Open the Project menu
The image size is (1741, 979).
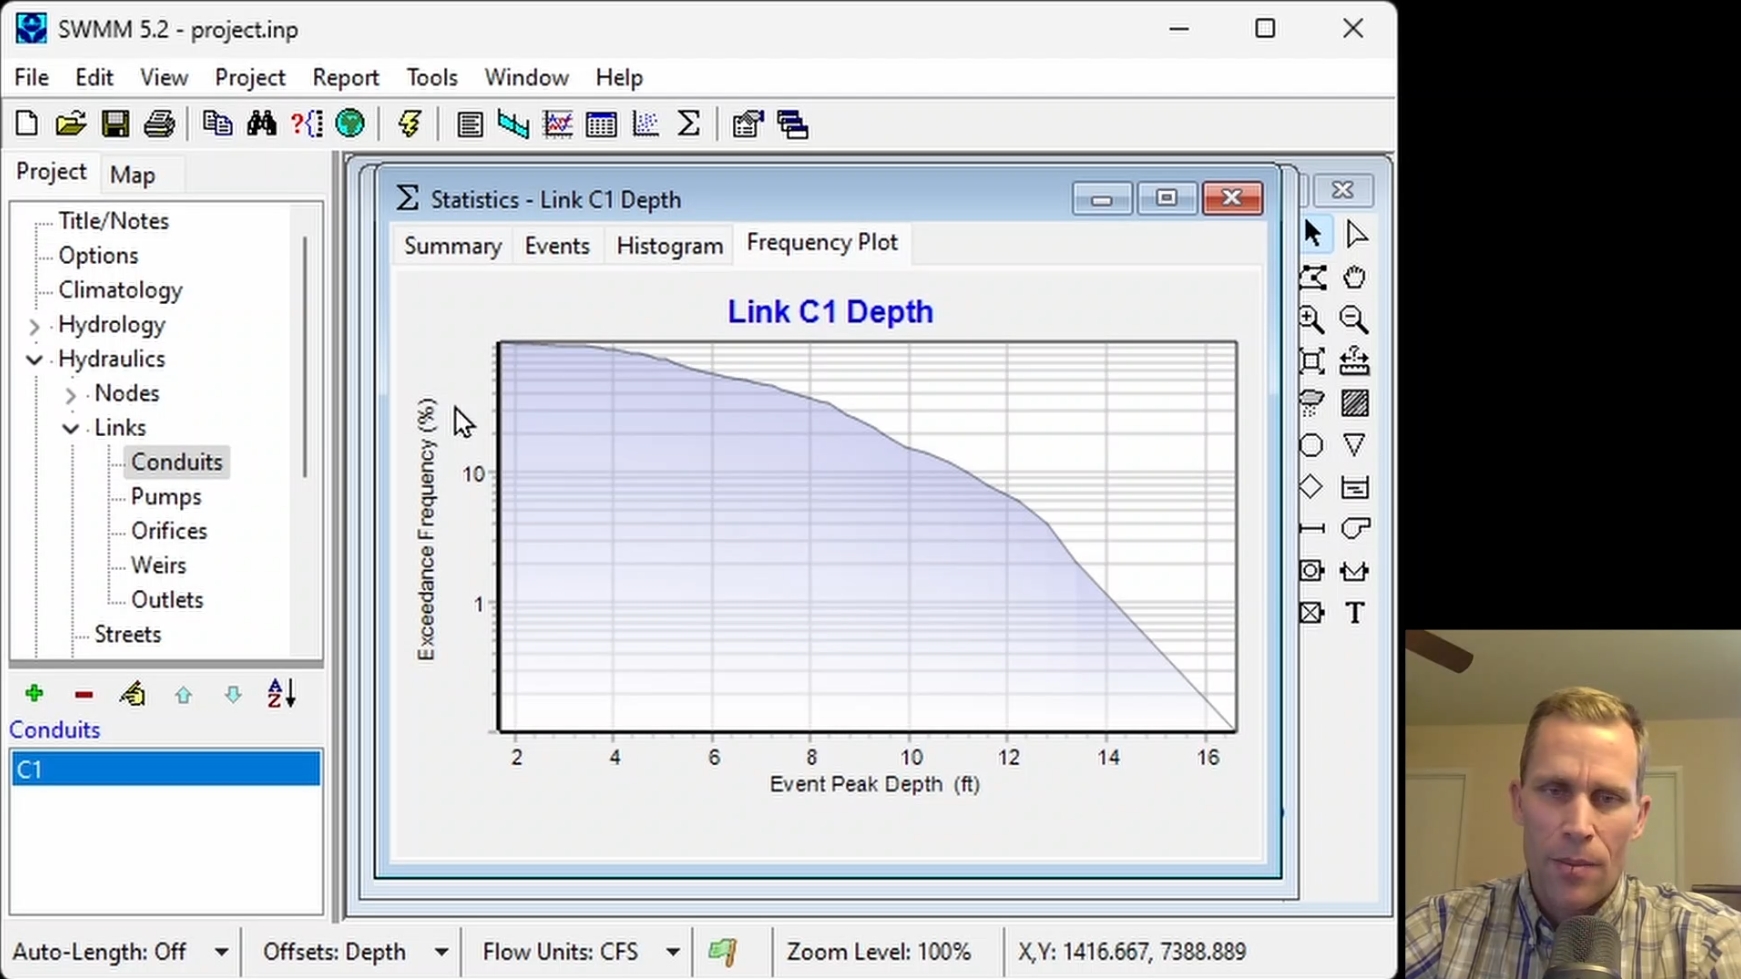click(x=250, y=78)
